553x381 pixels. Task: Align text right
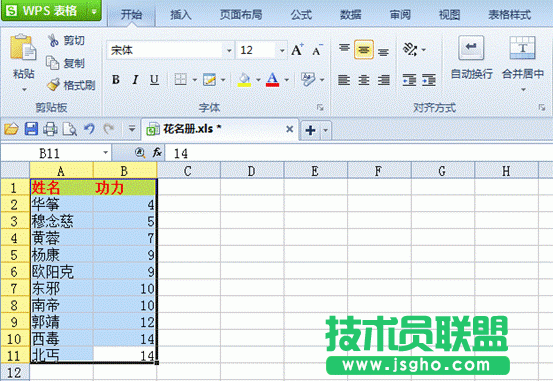[384, 80]
